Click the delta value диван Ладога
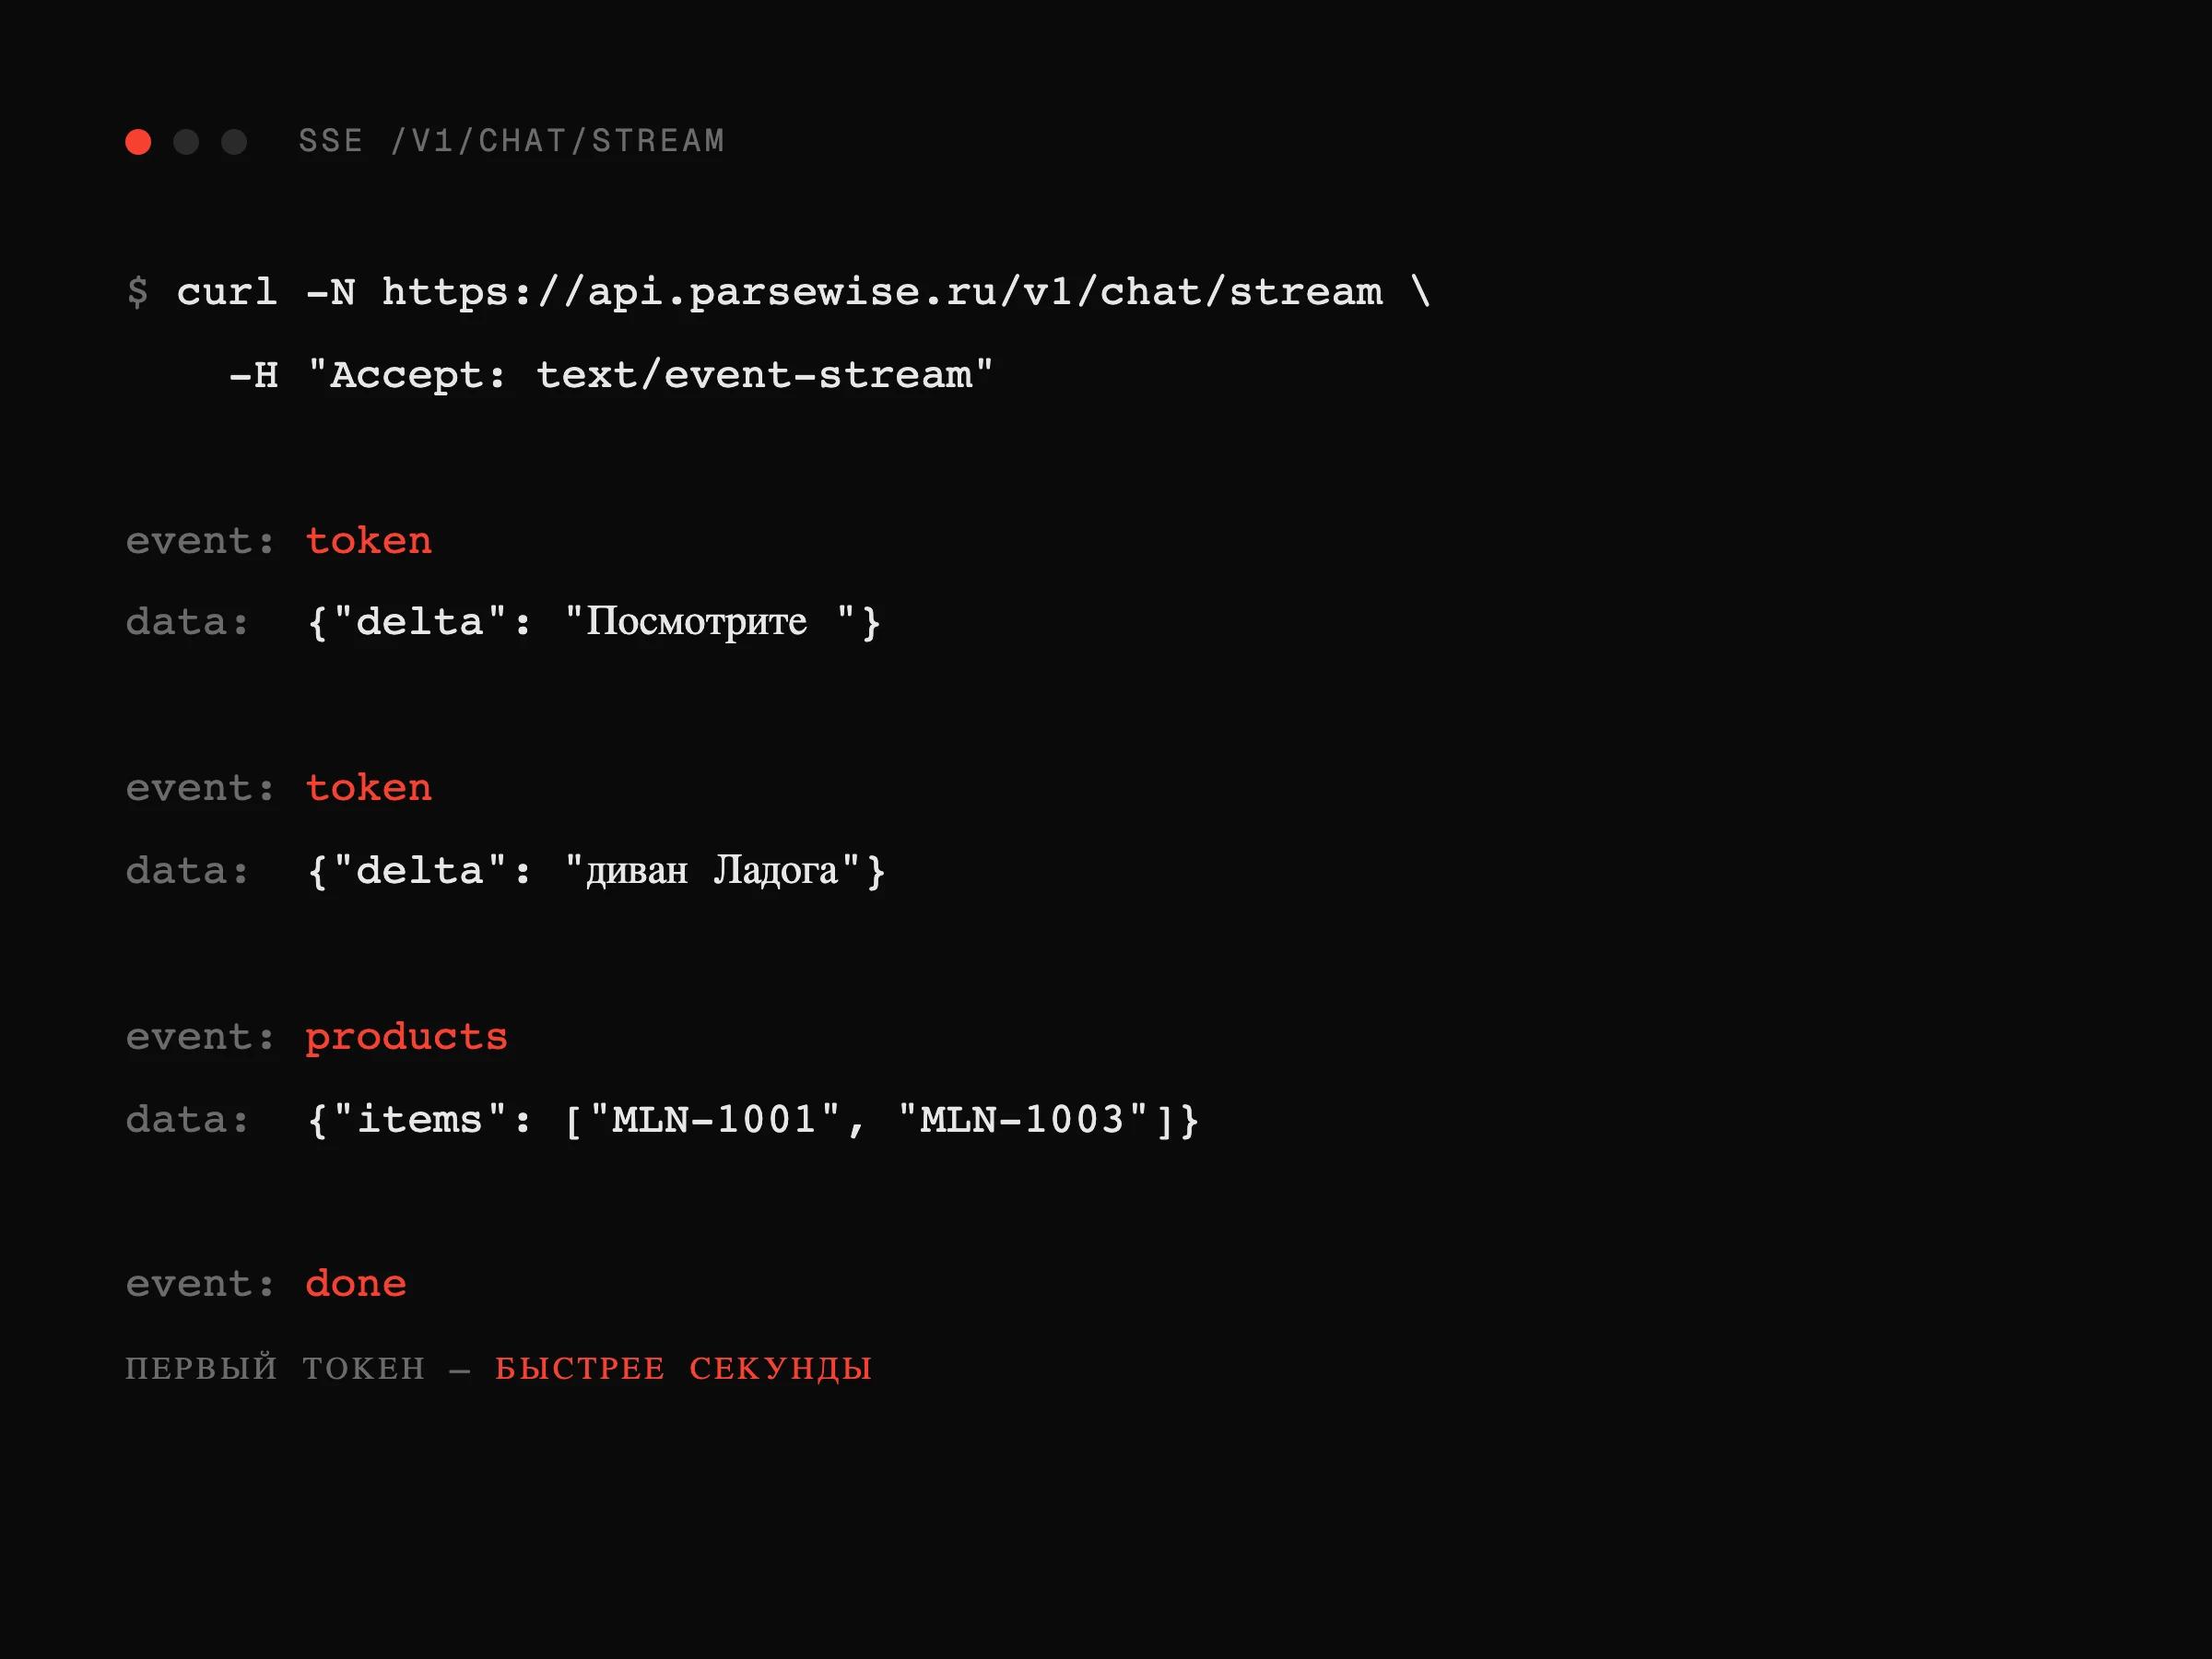This screenshot has height=1659, width=2212. pos(712,870)
